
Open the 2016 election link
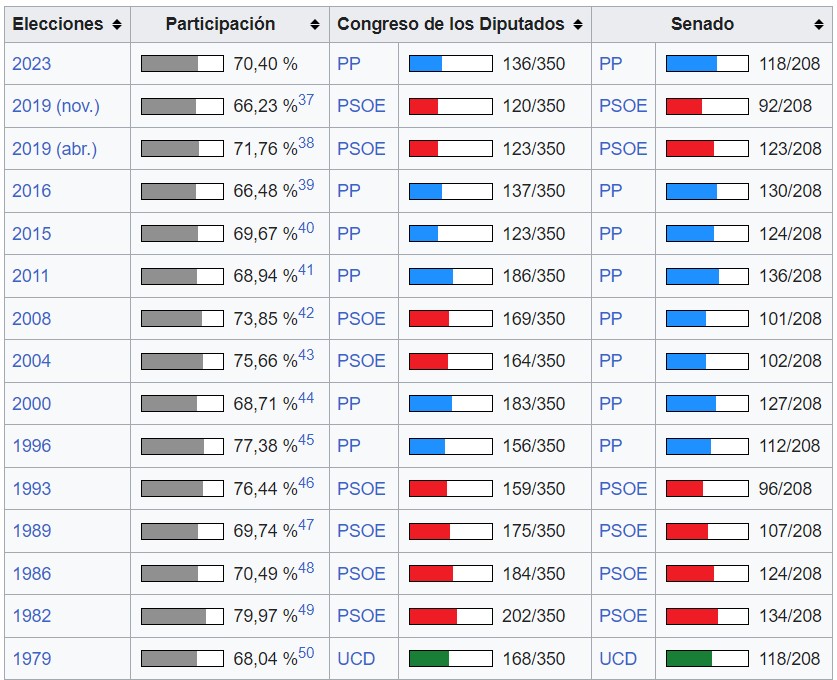(x=31, y=191)
